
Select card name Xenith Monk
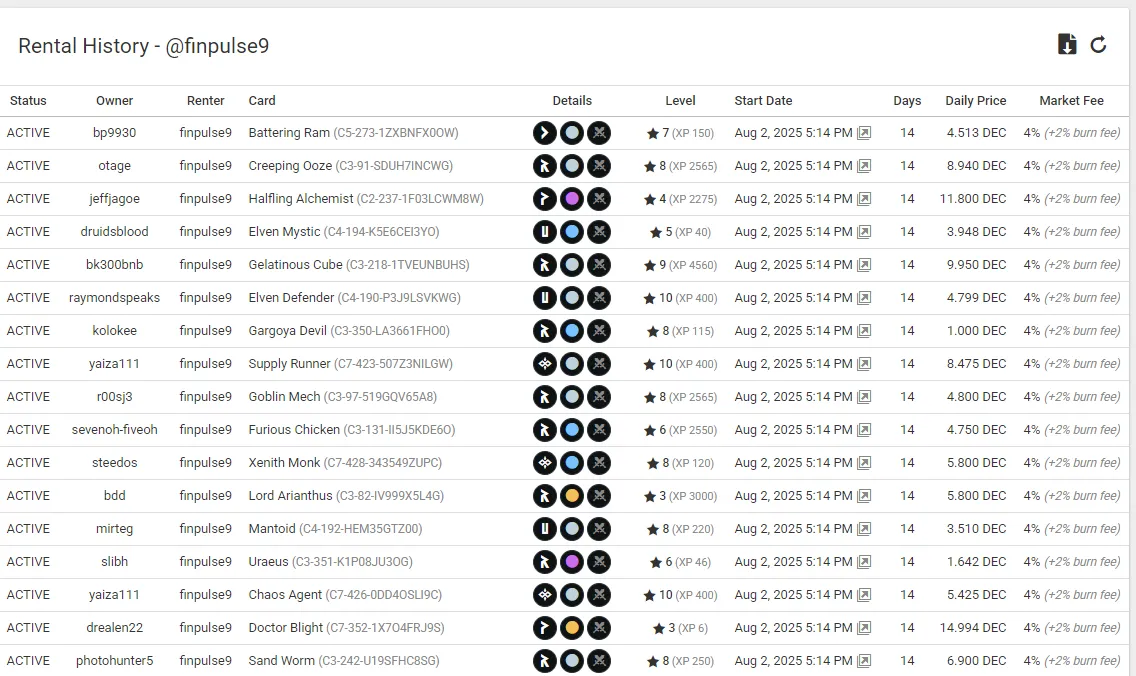[x=284, y=462]
